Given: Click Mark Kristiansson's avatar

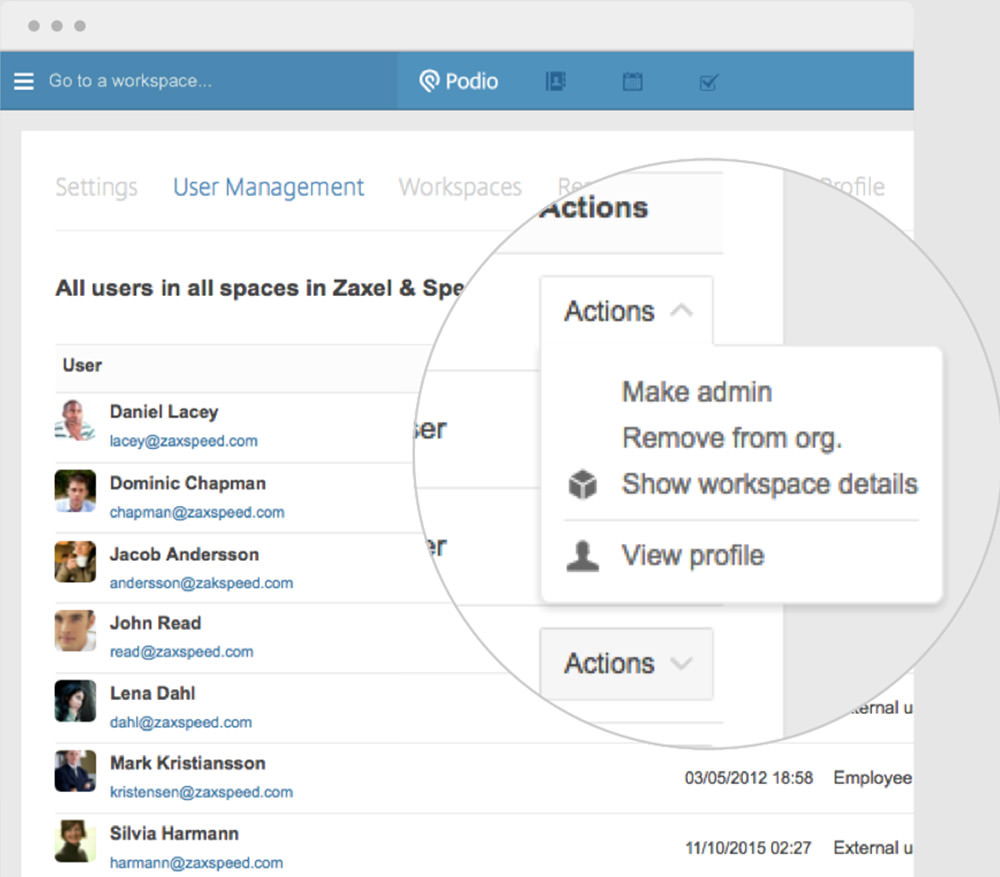Looking at the screenshot, I should pyautogui.click(x=75, y=770).
